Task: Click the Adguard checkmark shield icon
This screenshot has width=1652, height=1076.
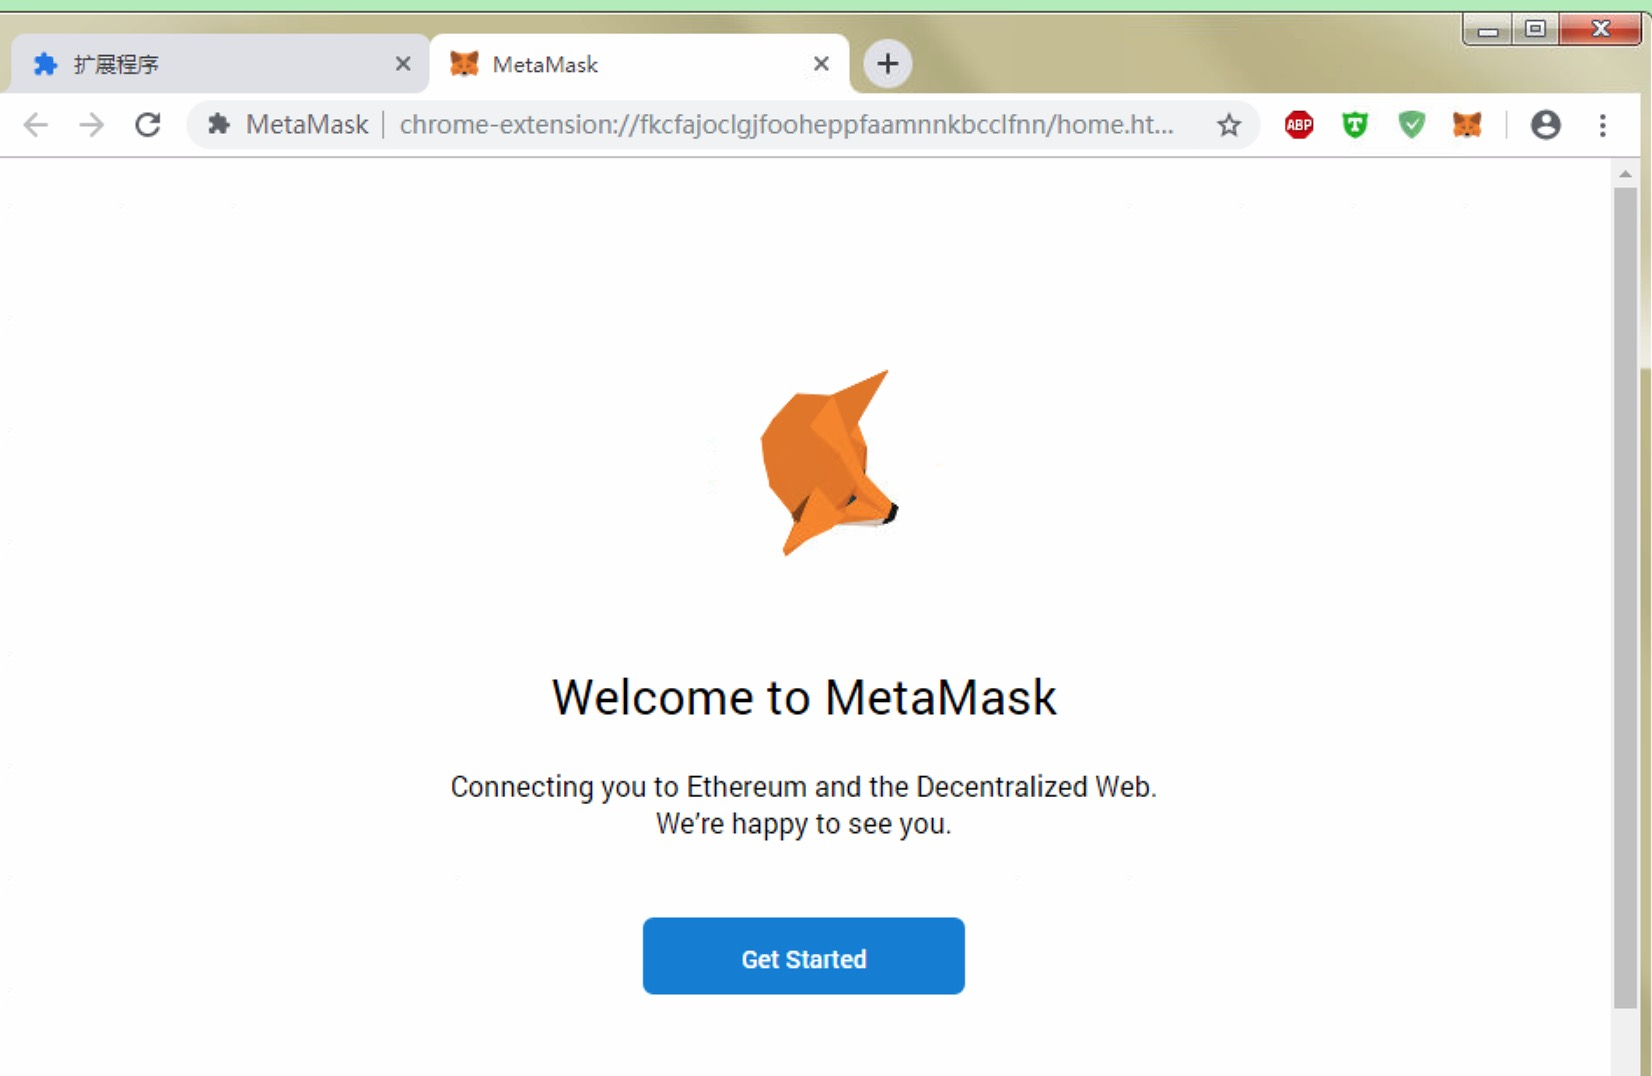Action: point(1411,124)
